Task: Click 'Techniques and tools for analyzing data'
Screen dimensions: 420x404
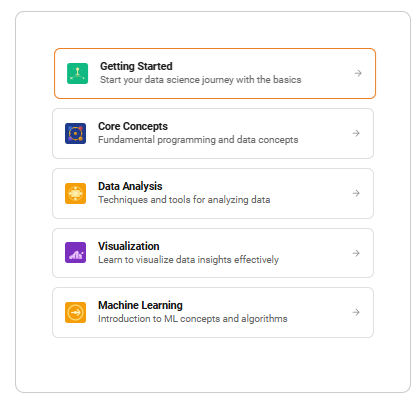Action: (184, 200)
